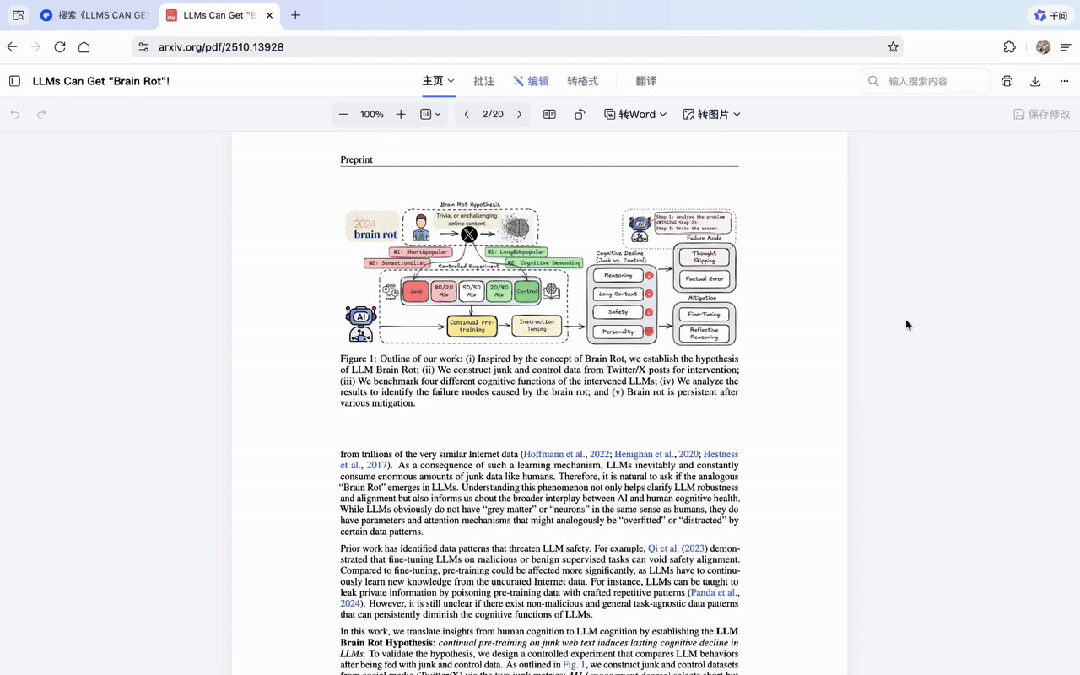The image size is (1080, 675).
Task: Select the 翻译 menu item
Action: click(646, 81)
